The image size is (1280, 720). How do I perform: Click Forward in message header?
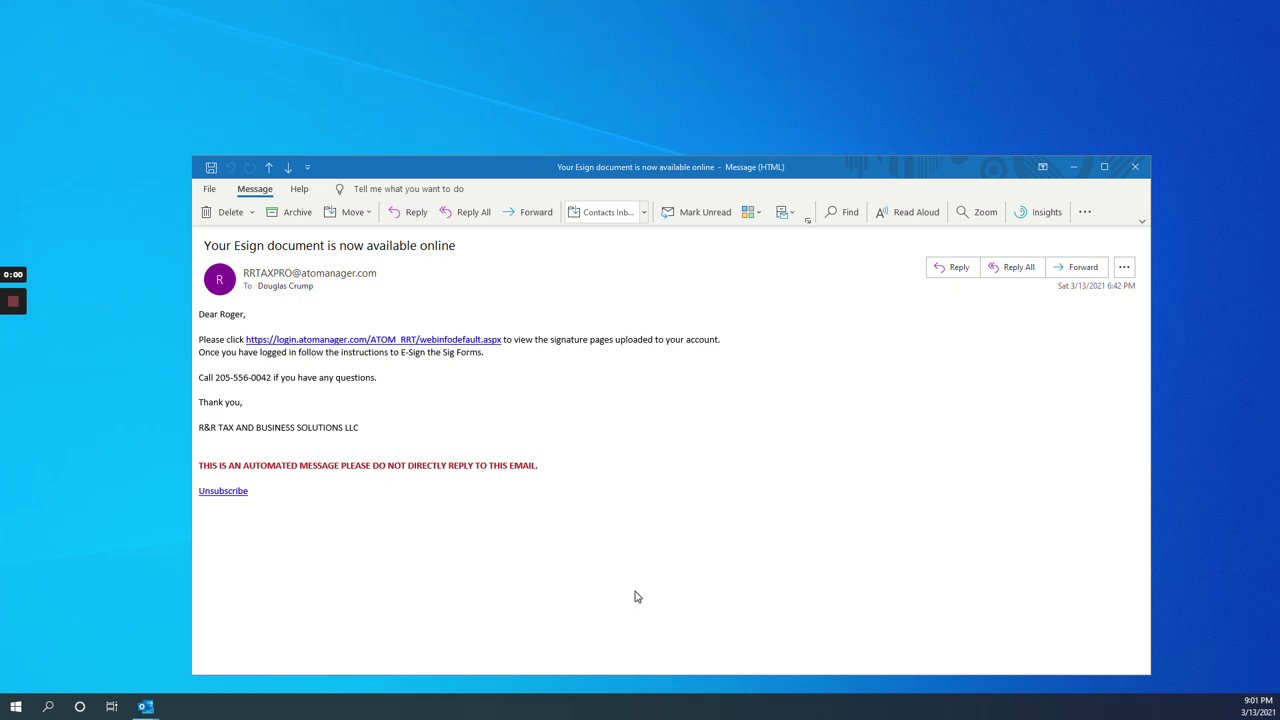click(1075, 267)
